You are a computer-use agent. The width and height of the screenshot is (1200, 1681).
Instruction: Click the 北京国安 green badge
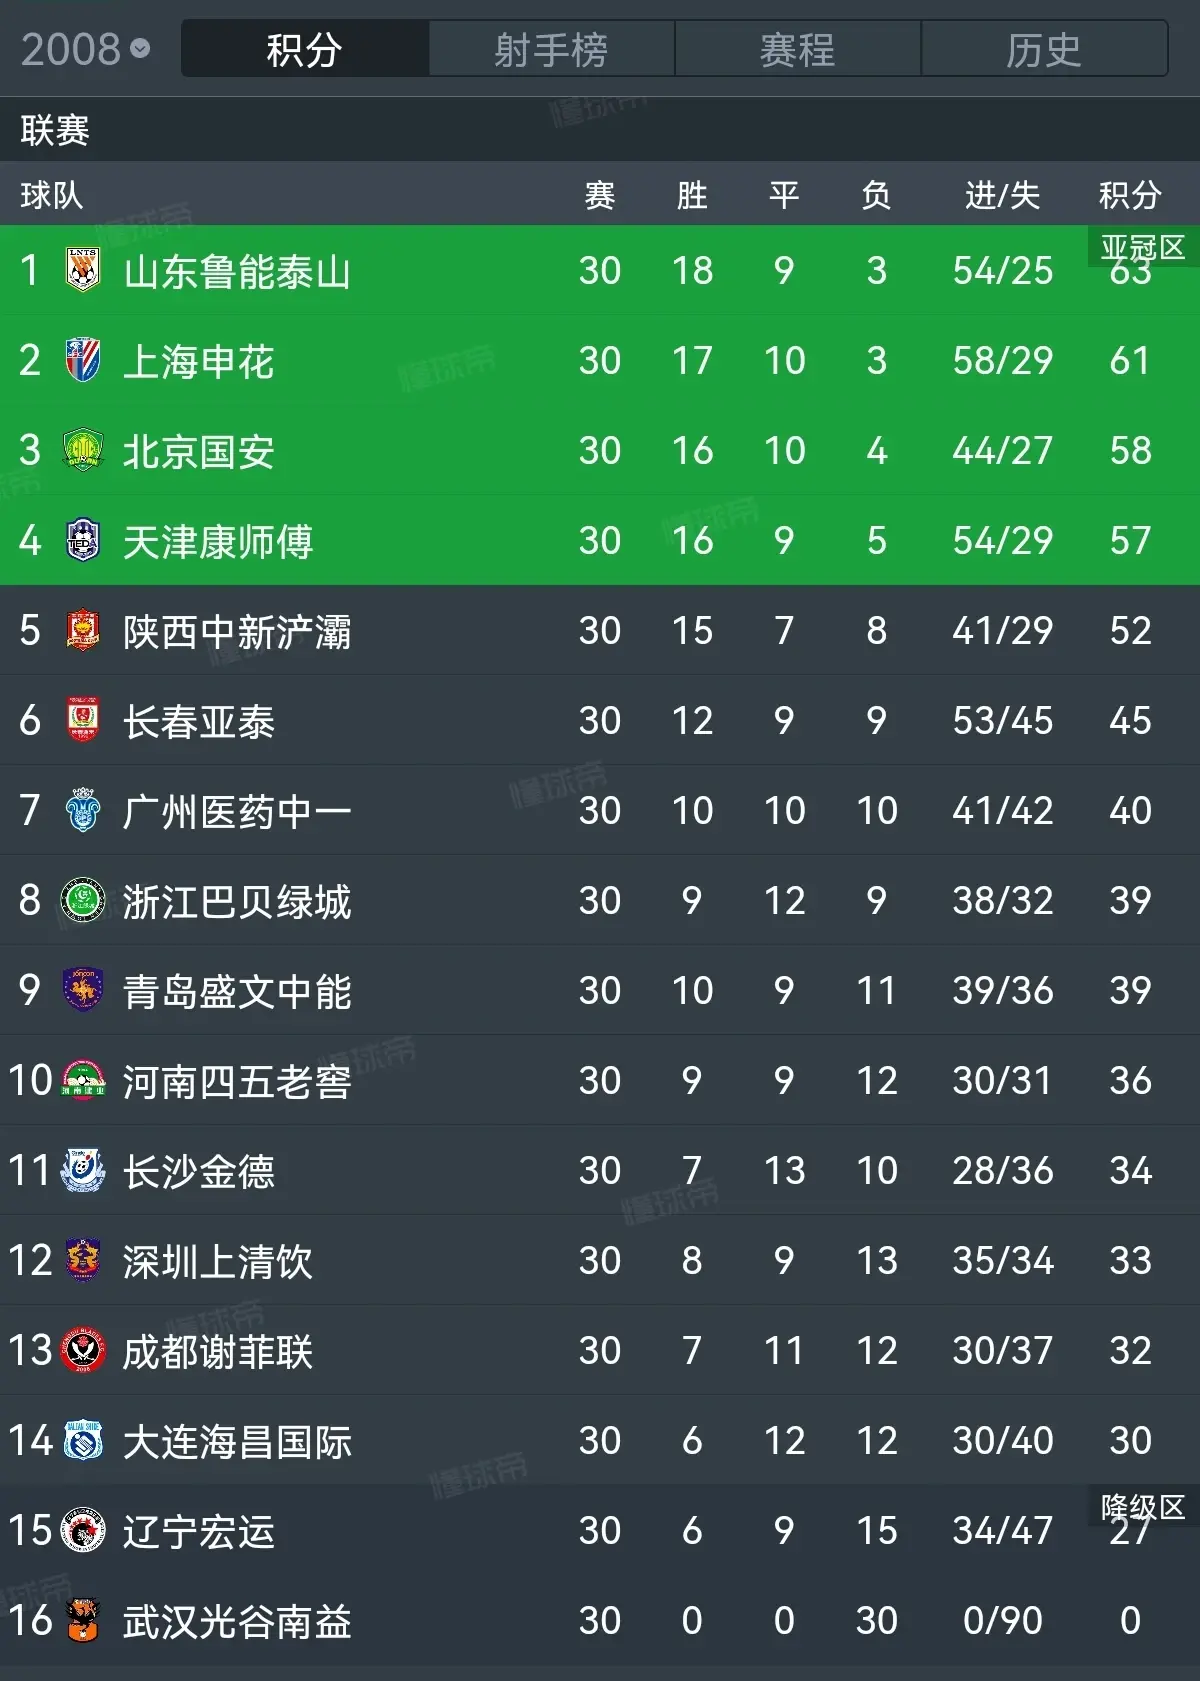83,450
